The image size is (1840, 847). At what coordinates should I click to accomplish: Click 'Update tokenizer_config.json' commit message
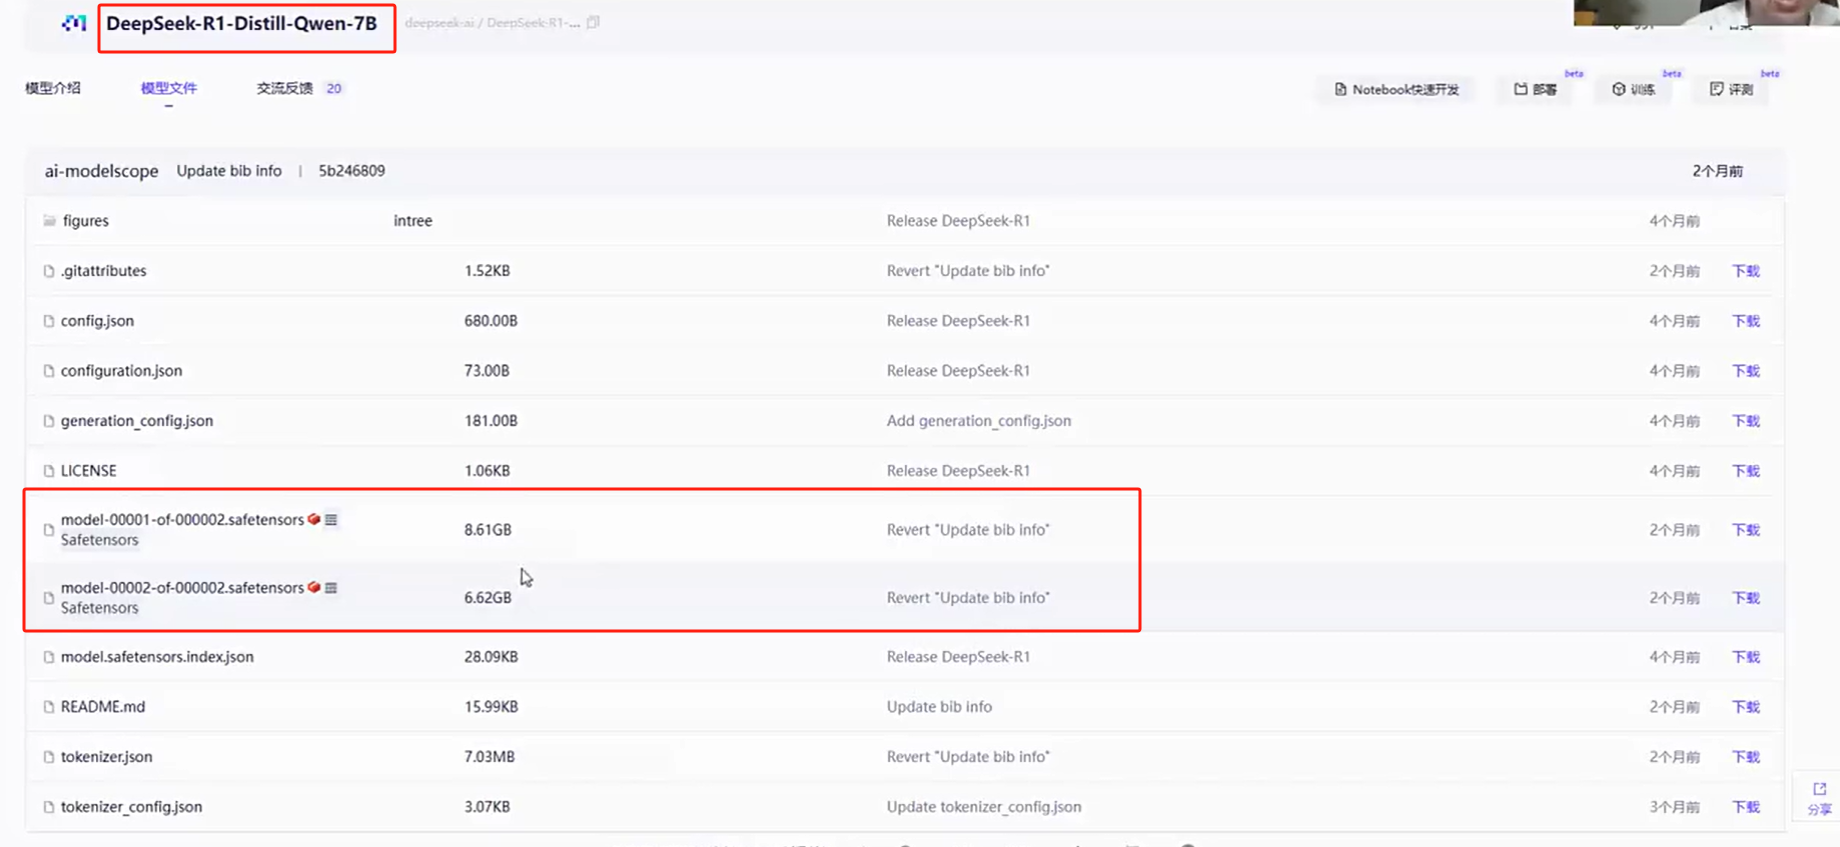pyautogui.click(x=984, y=807)
